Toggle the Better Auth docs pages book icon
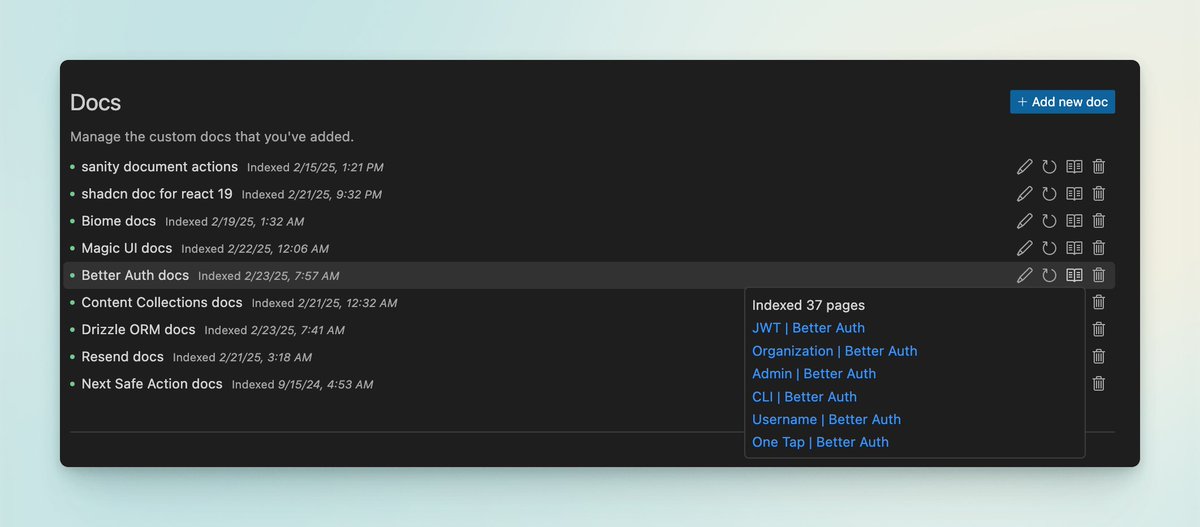Viewport: 1200px width, 527px height. coord(1074,275)
